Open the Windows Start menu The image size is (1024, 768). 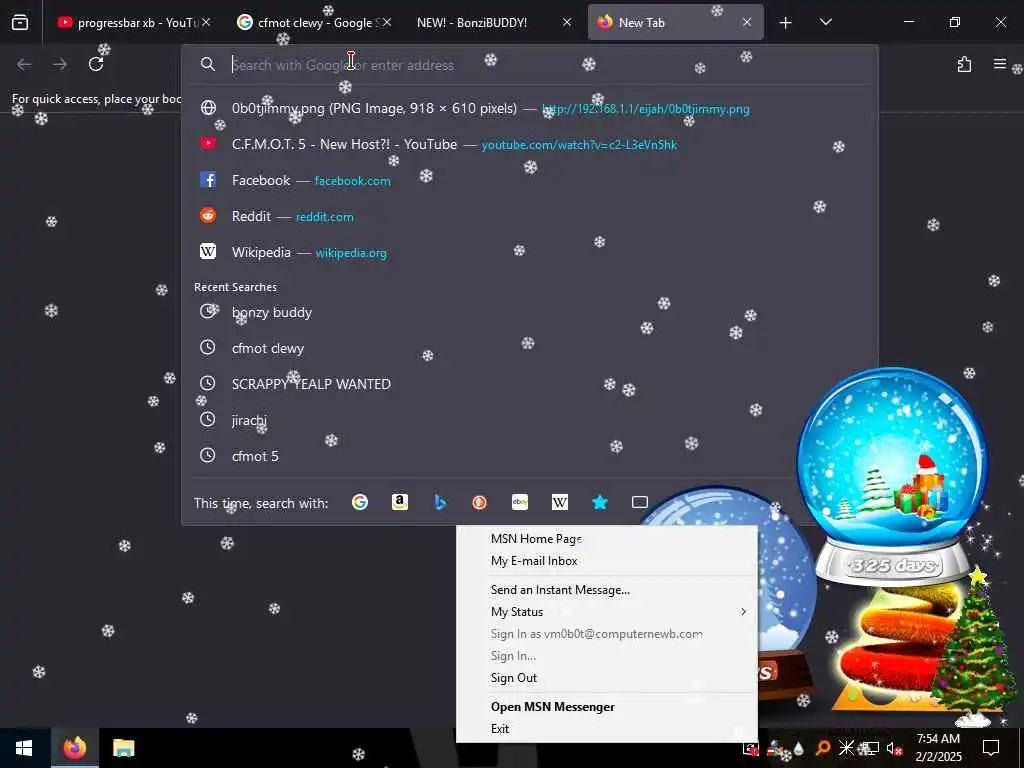click(x=24, y=748)
